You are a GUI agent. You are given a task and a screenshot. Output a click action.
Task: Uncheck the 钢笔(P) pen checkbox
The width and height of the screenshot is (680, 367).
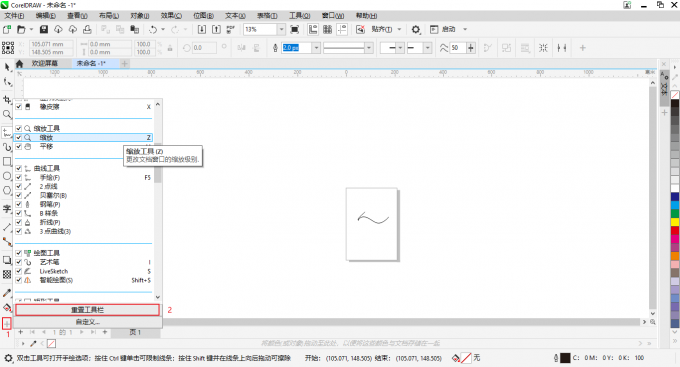(x=19, y=204)
